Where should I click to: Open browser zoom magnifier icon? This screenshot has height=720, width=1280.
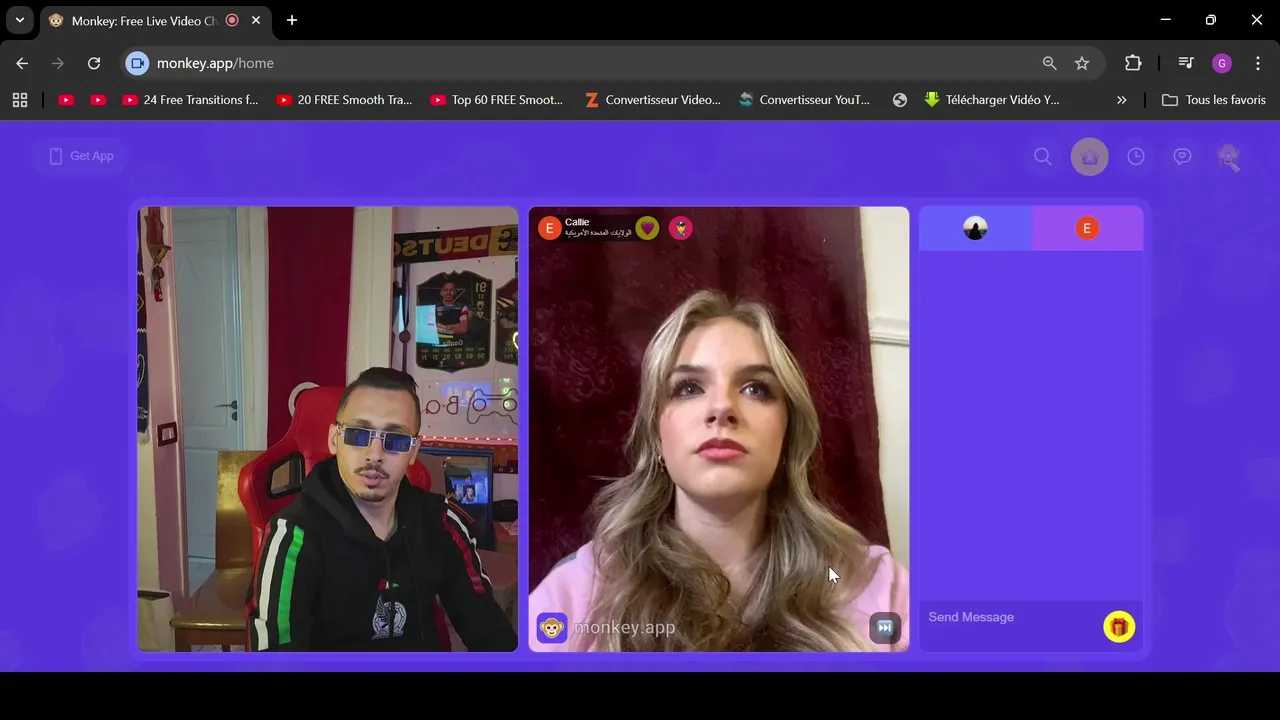pyautogui.click(x=1049, y=63)
